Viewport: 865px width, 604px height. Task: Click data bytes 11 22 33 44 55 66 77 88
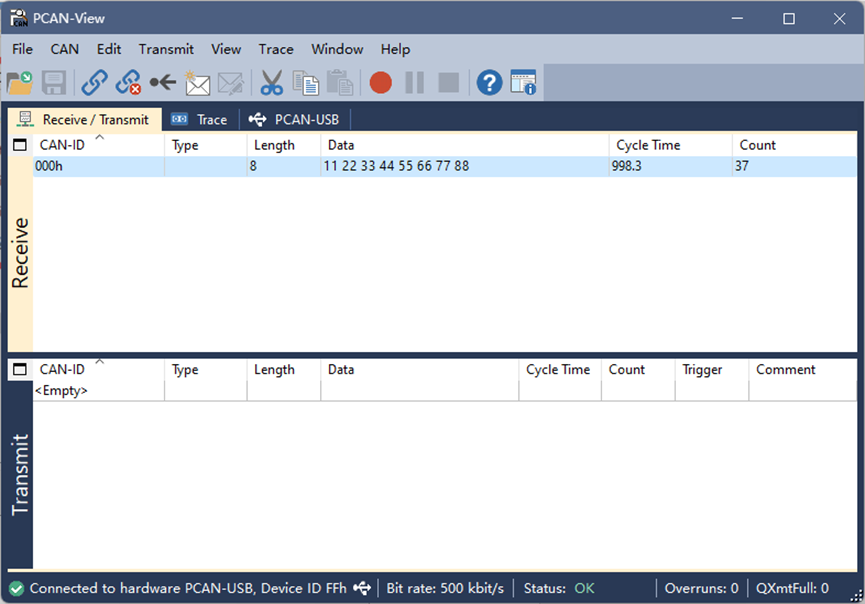click(x=396, y=166)
